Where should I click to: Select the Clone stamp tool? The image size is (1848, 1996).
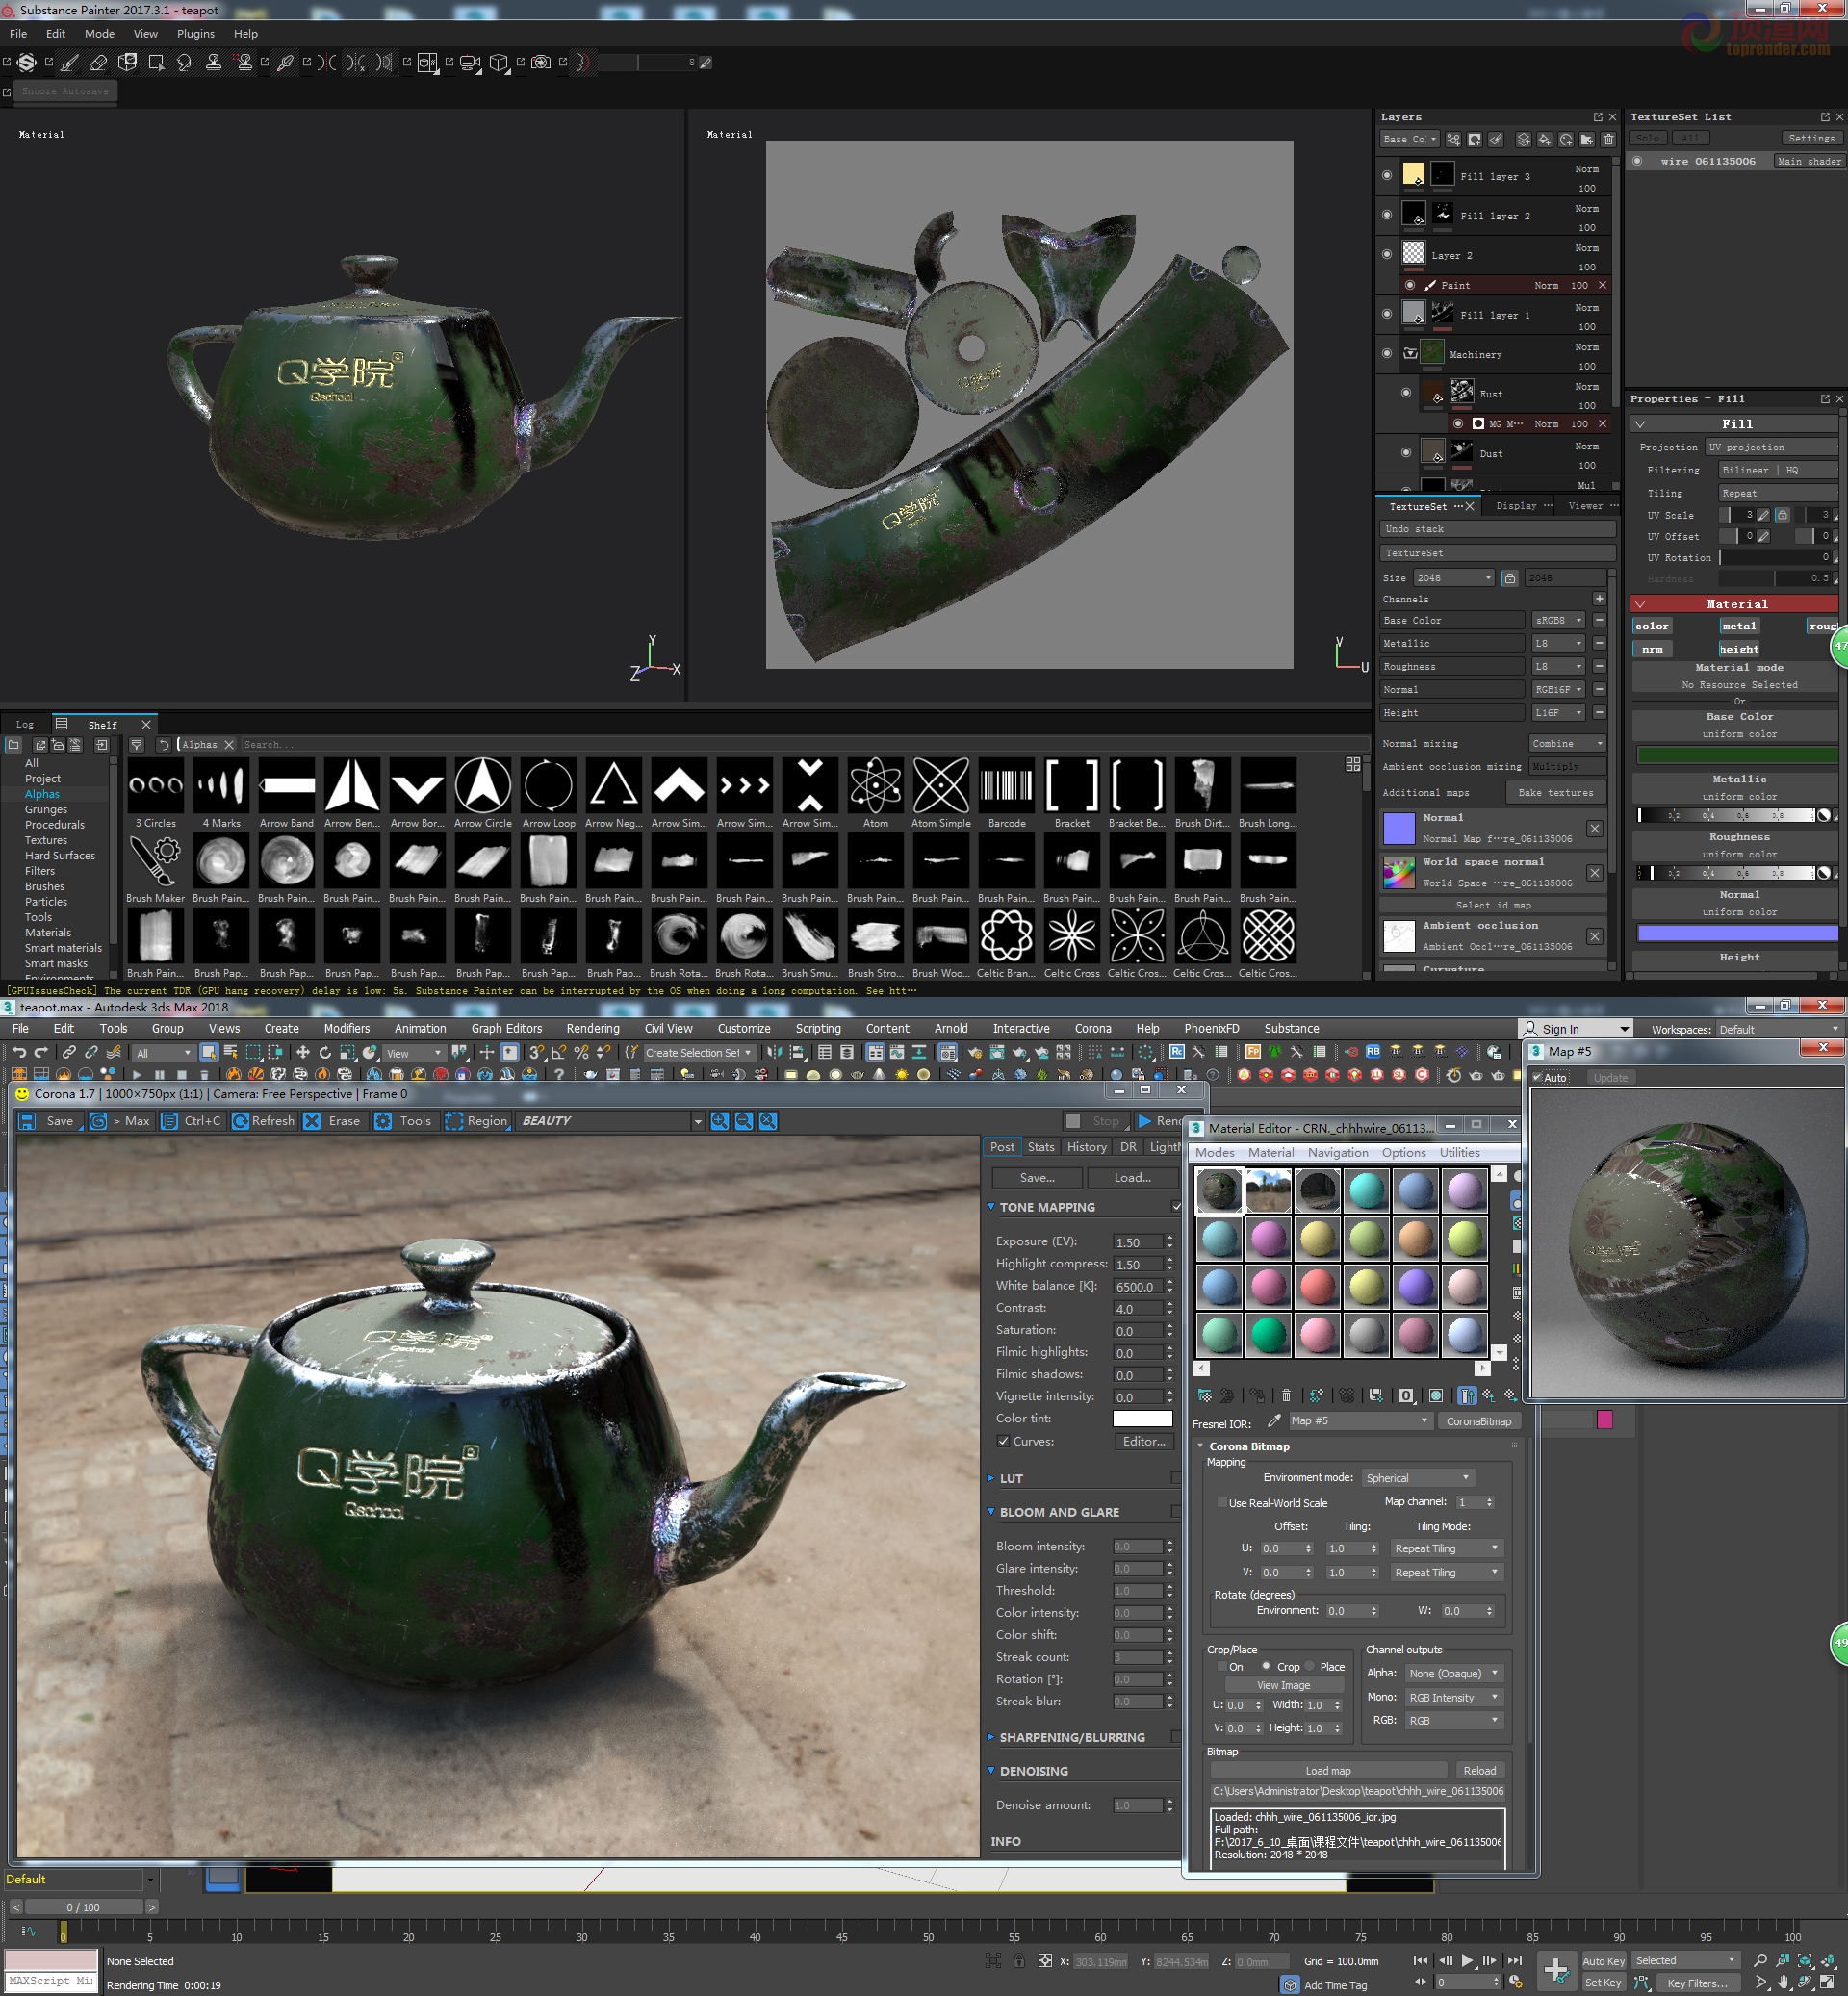click(x=213, y=63)
